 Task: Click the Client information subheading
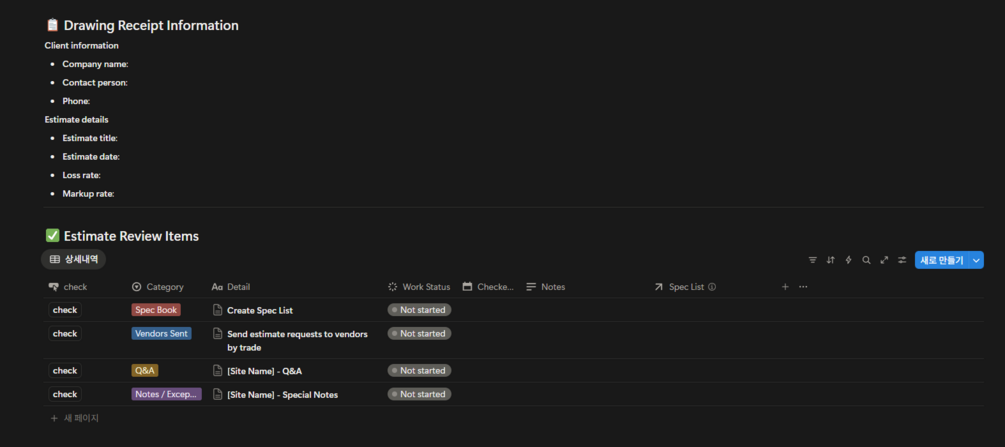[x=81, y=46]
